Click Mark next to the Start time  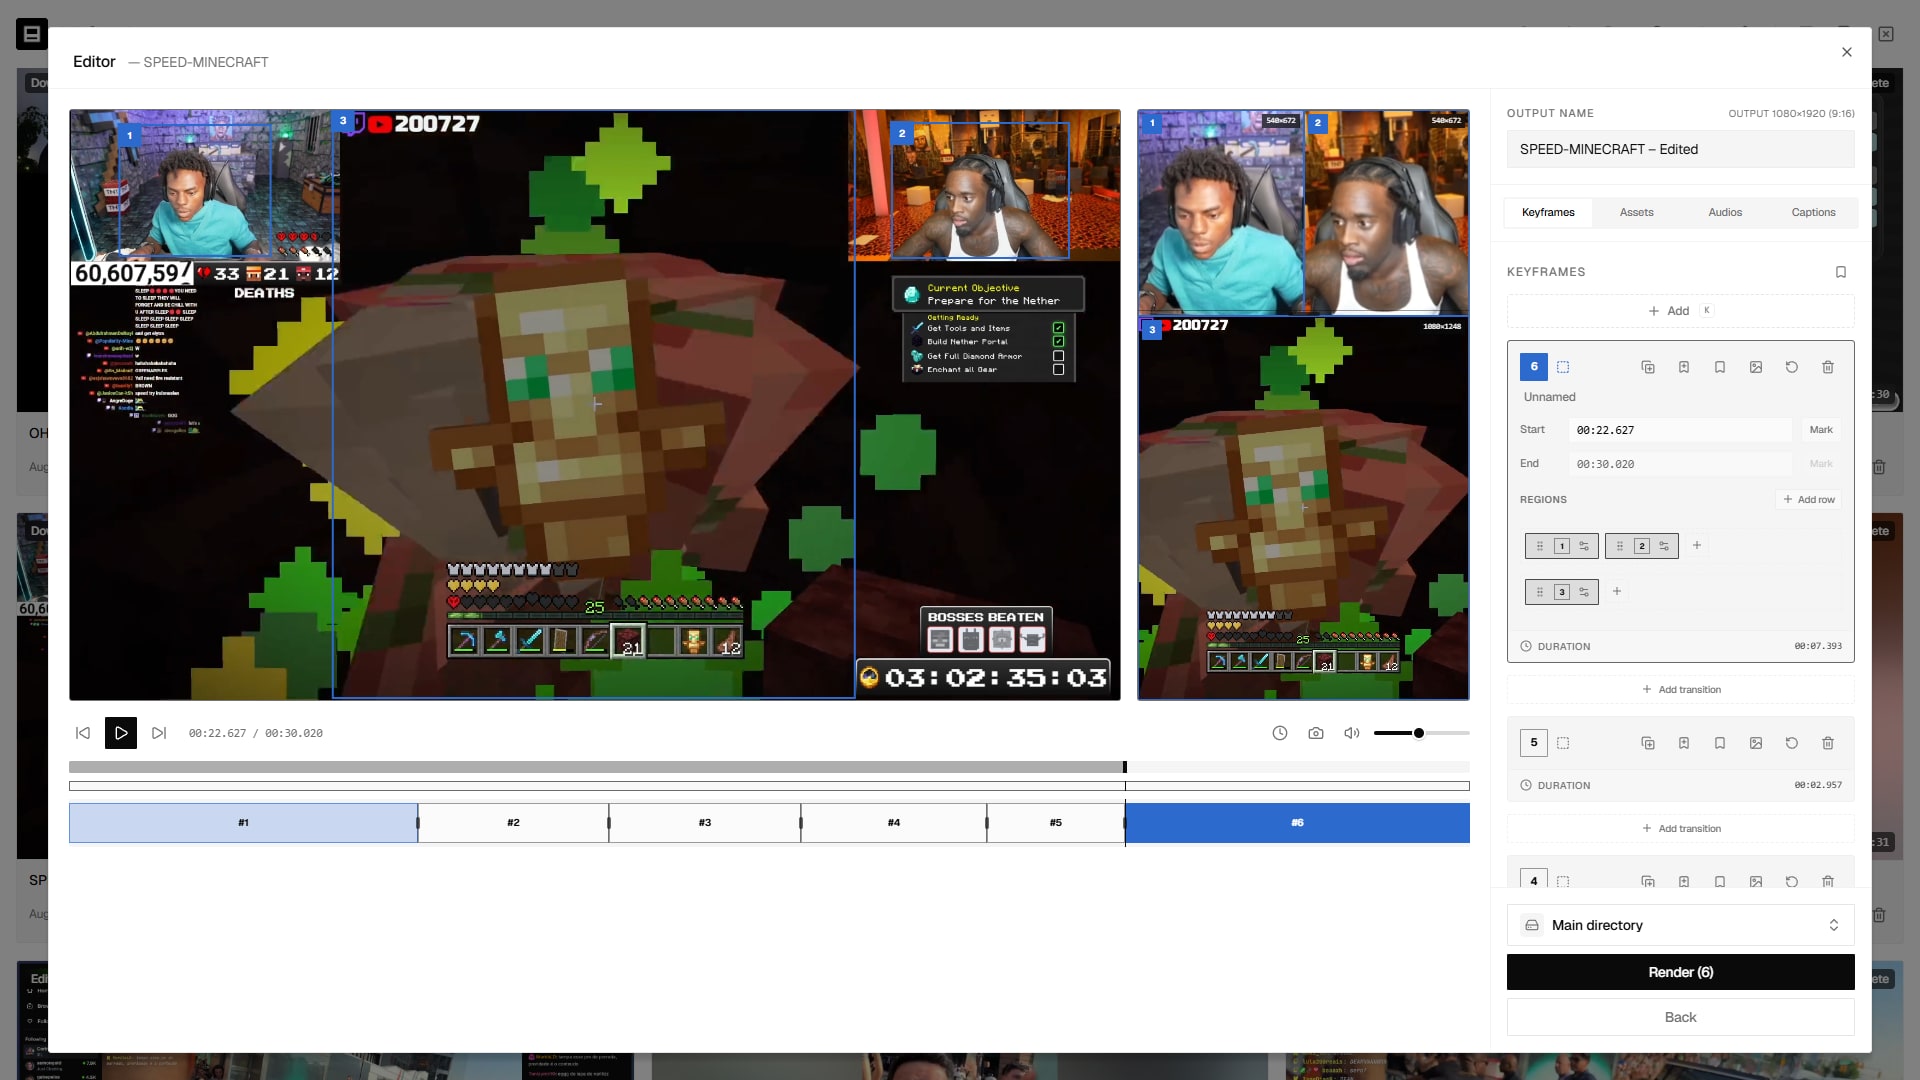1821,430
